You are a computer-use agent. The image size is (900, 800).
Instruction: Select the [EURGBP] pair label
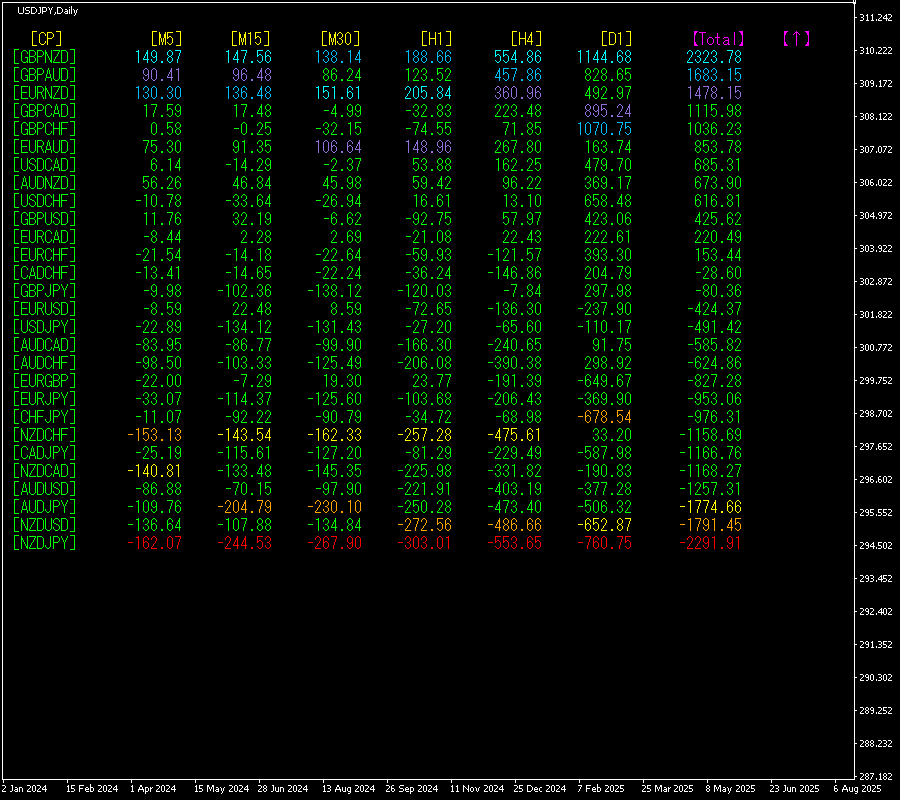click(x=45, y=381)
